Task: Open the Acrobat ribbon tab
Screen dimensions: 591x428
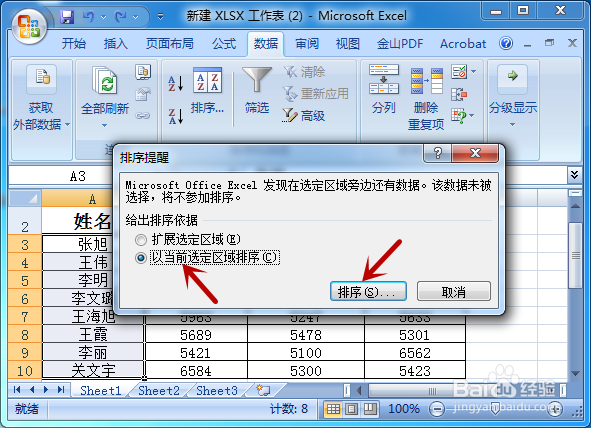Action: click(463, 44)
